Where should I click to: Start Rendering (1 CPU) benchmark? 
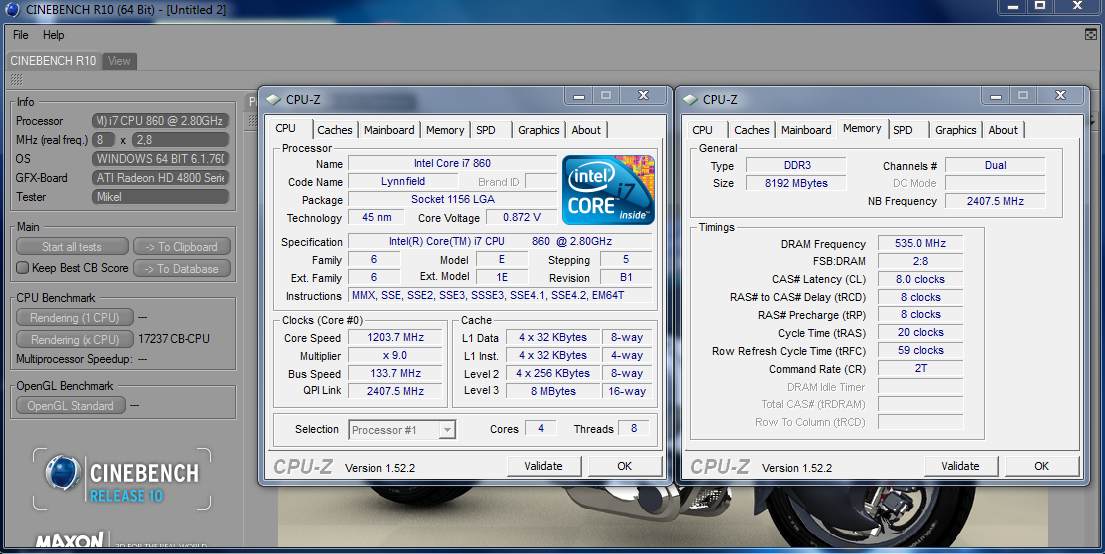coord(75,318)
